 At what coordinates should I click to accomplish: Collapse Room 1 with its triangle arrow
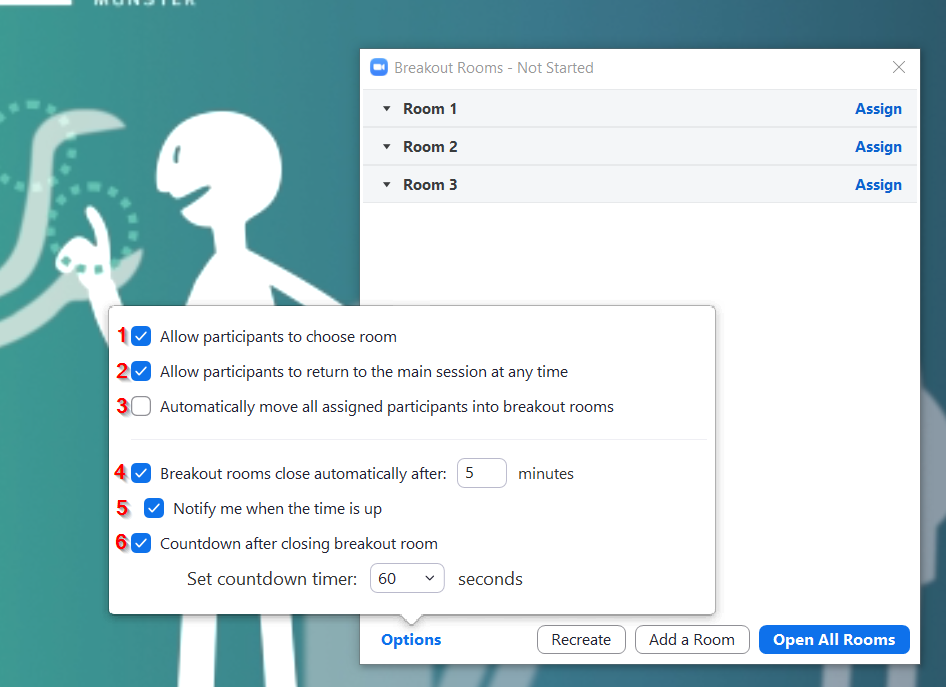387,109
